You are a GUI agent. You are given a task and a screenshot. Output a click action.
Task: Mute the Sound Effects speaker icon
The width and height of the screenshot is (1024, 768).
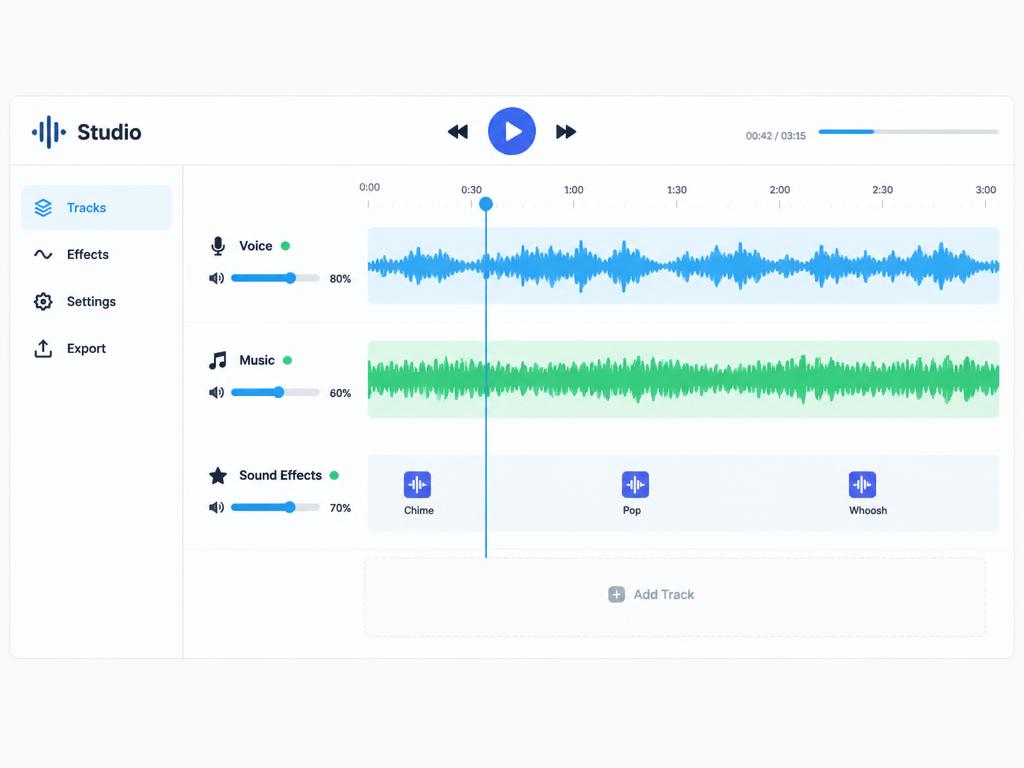[x=216, y=507]
